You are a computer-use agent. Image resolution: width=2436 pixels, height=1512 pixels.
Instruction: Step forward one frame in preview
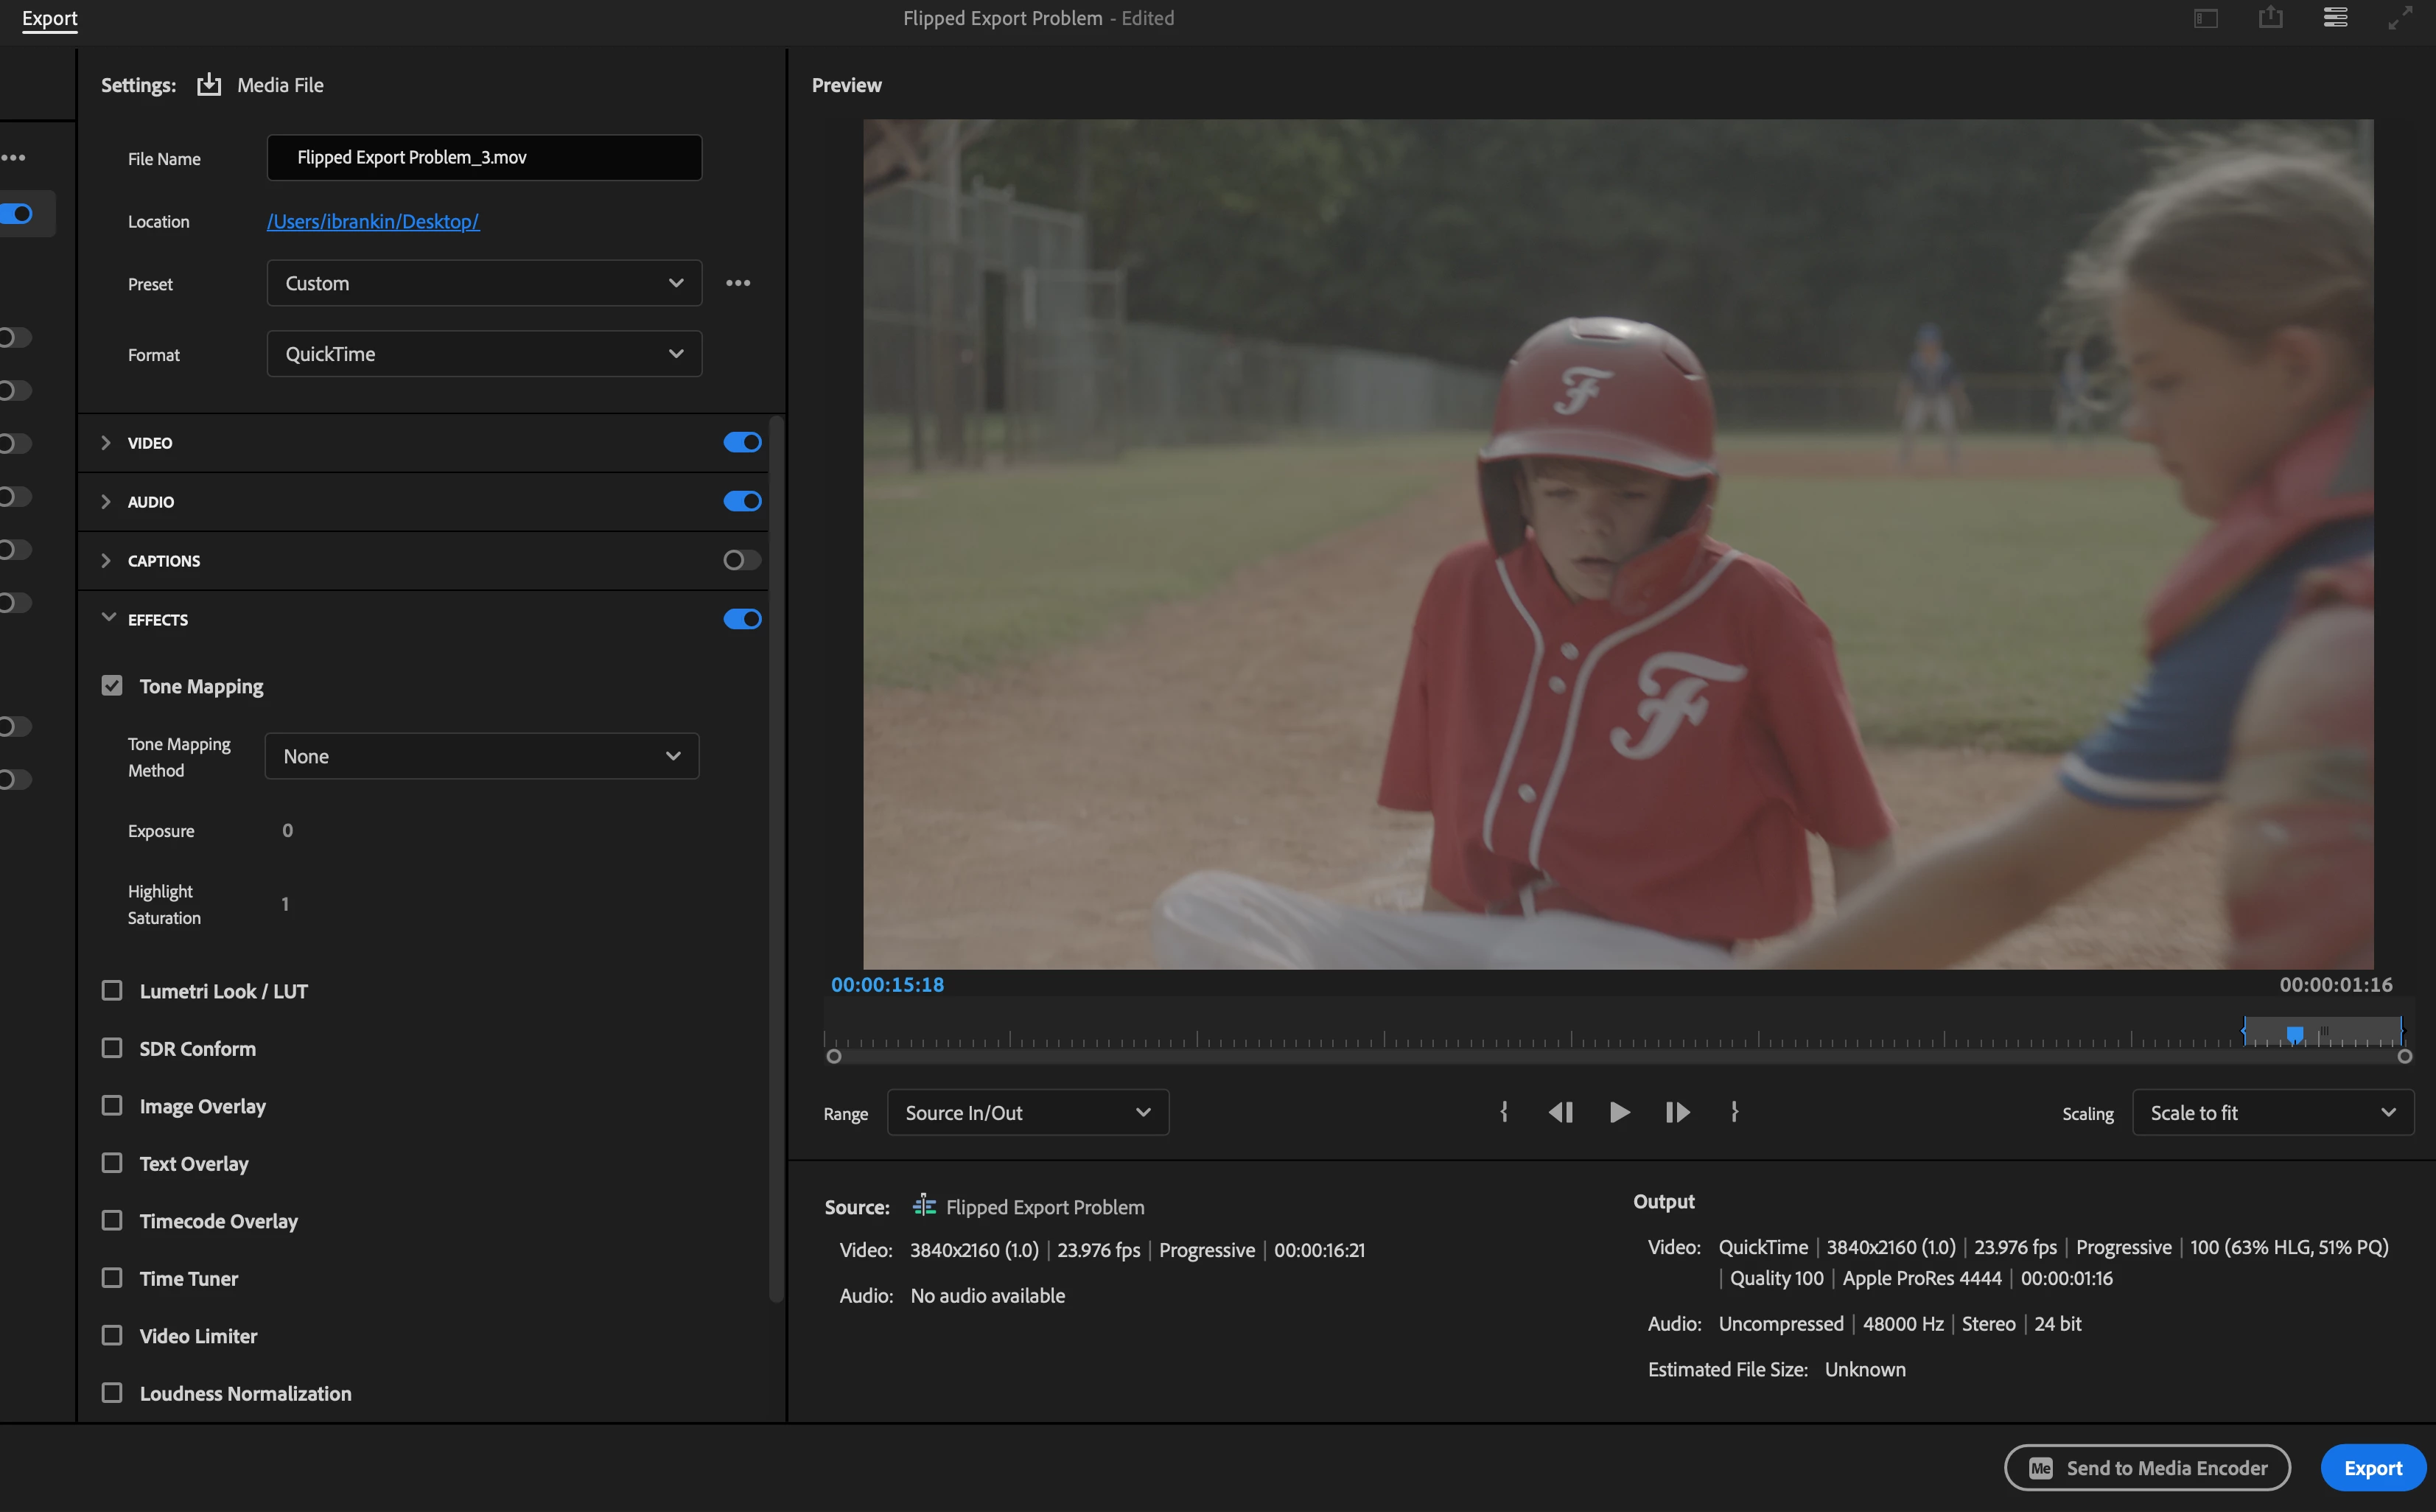click(x=1677, y=1112)
